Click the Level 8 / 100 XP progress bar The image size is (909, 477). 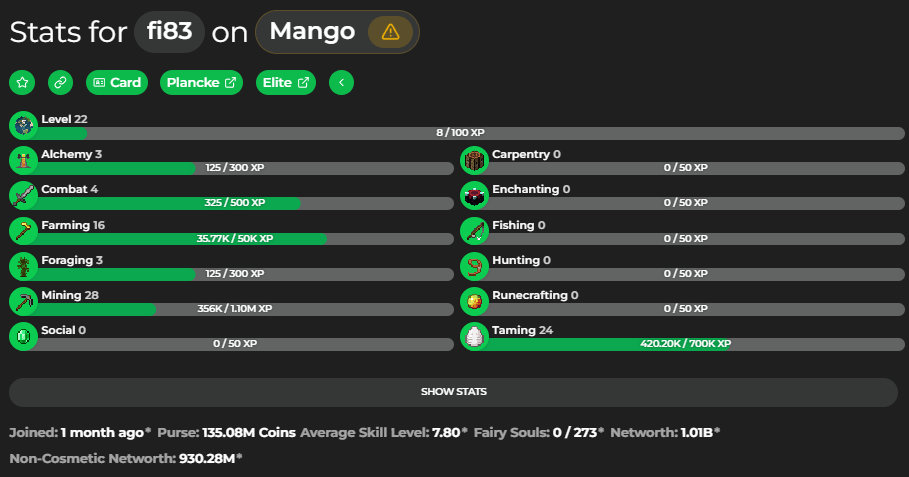point(460,133)
